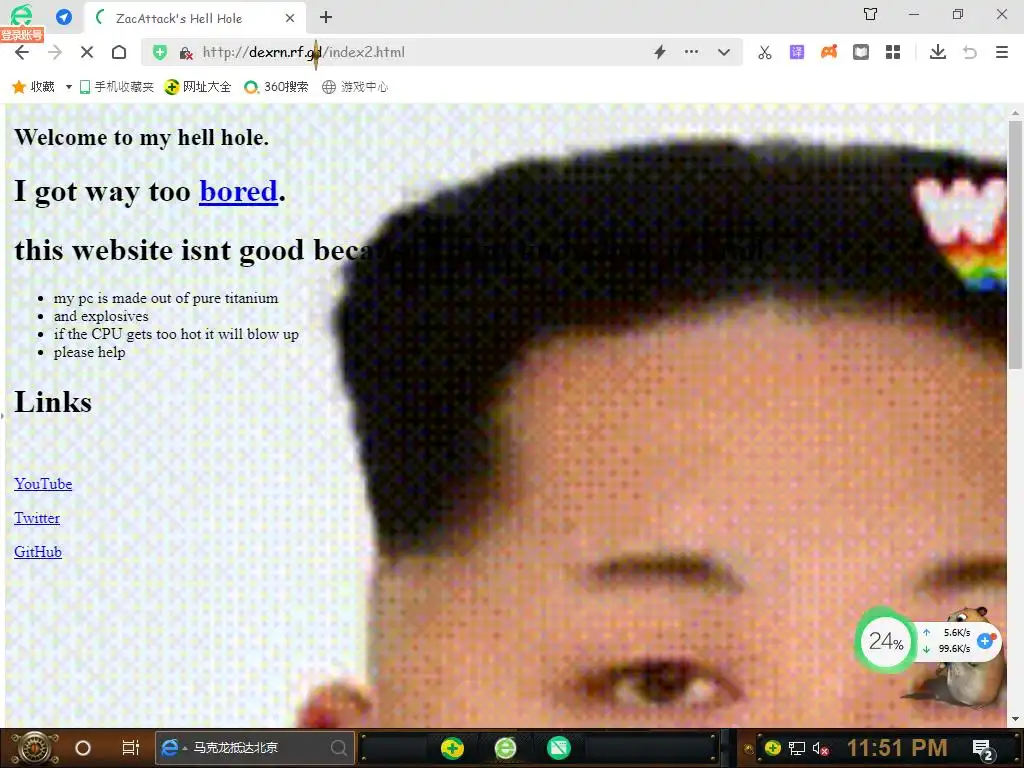
Task: Stop loading the page
Action: coord(87,52)
